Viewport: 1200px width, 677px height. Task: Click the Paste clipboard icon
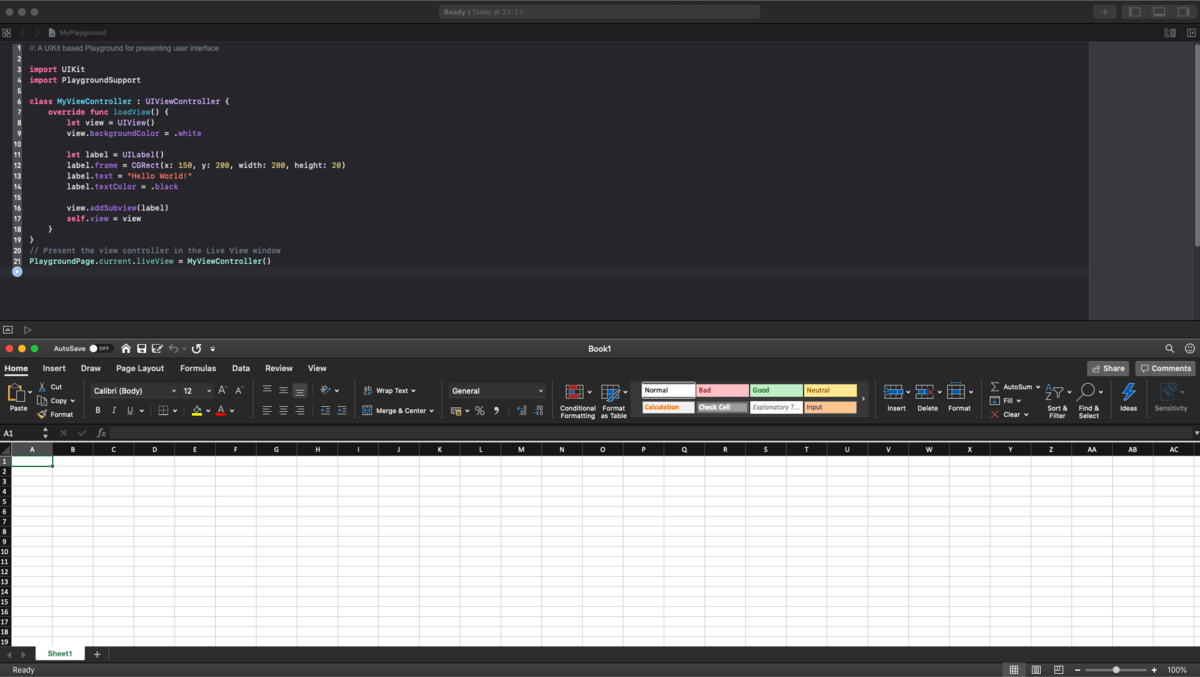tap(17, 393)
